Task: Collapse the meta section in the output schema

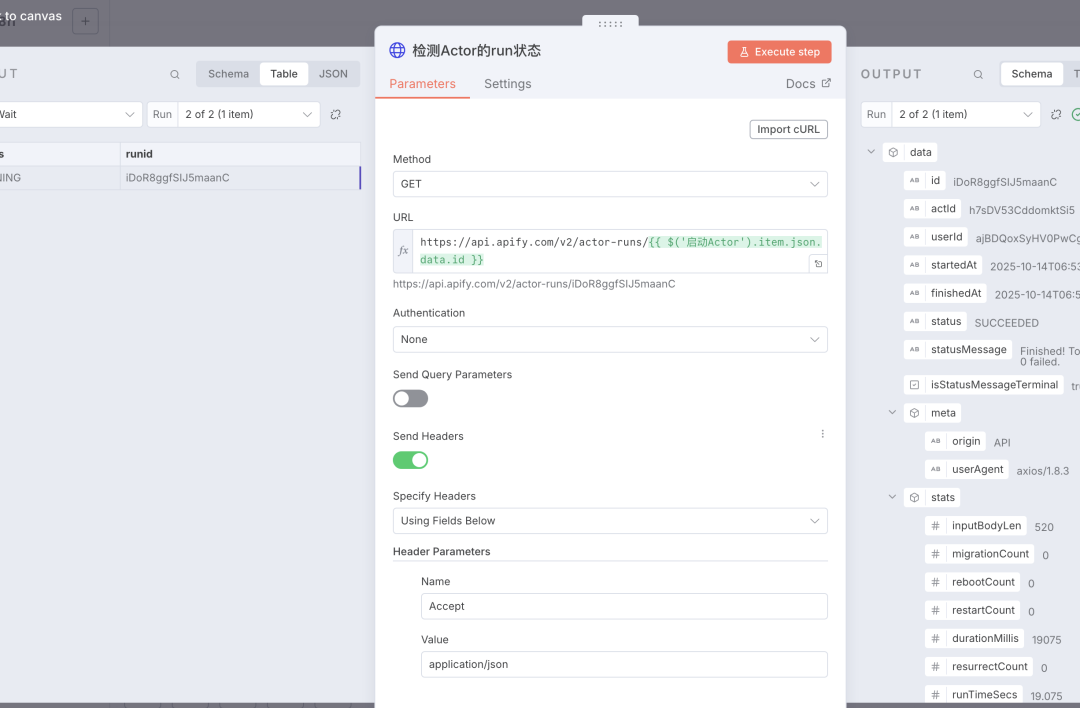Action: click(893, 413)
